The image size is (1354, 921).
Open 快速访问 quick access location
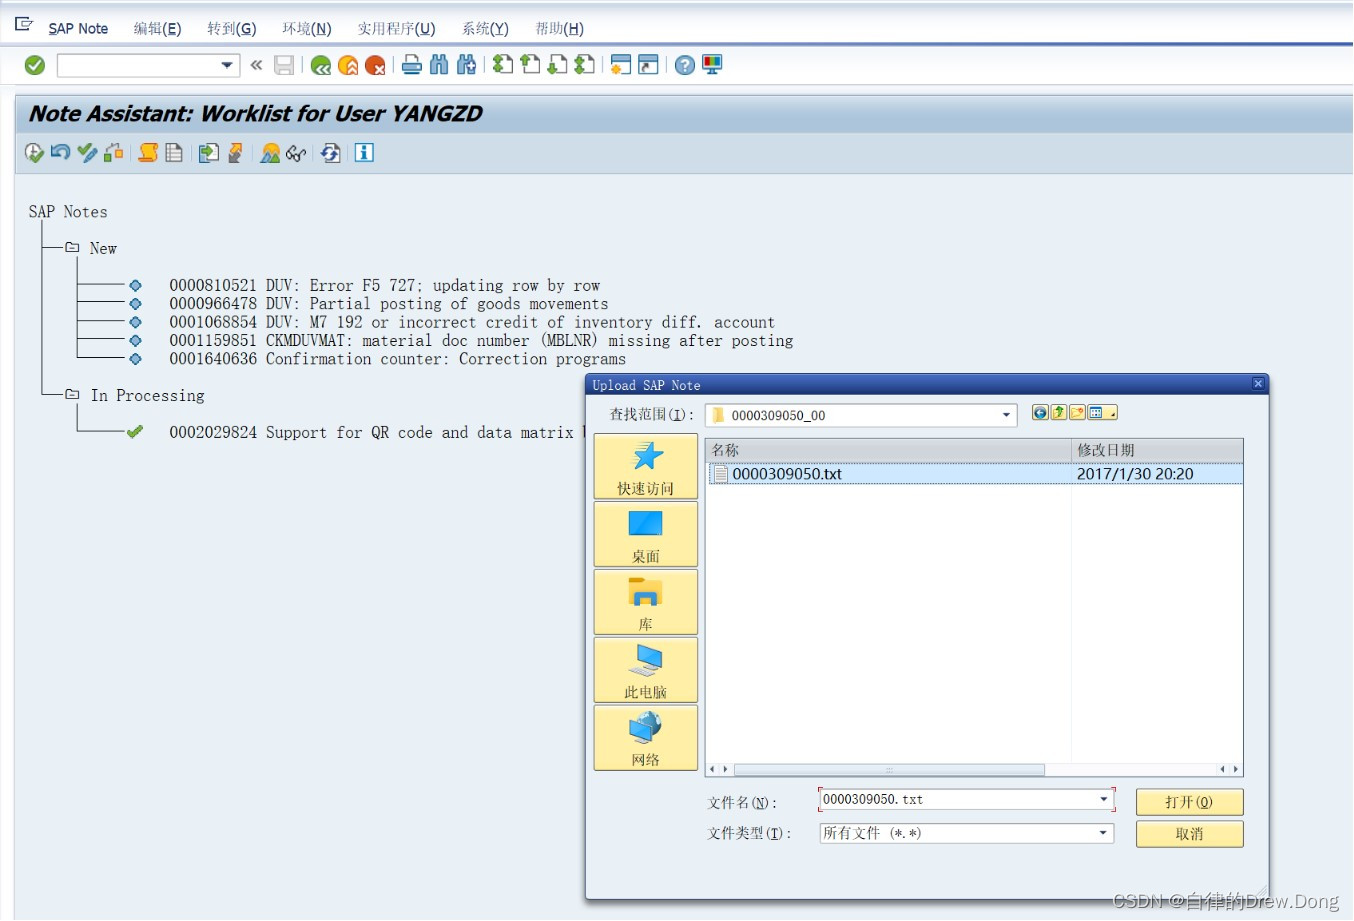pos(646,466)
